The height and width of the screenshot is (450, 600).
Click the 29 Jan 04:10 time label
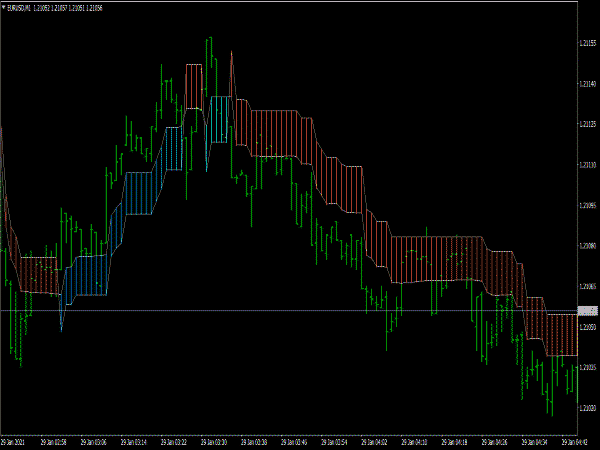coord(414,442)
